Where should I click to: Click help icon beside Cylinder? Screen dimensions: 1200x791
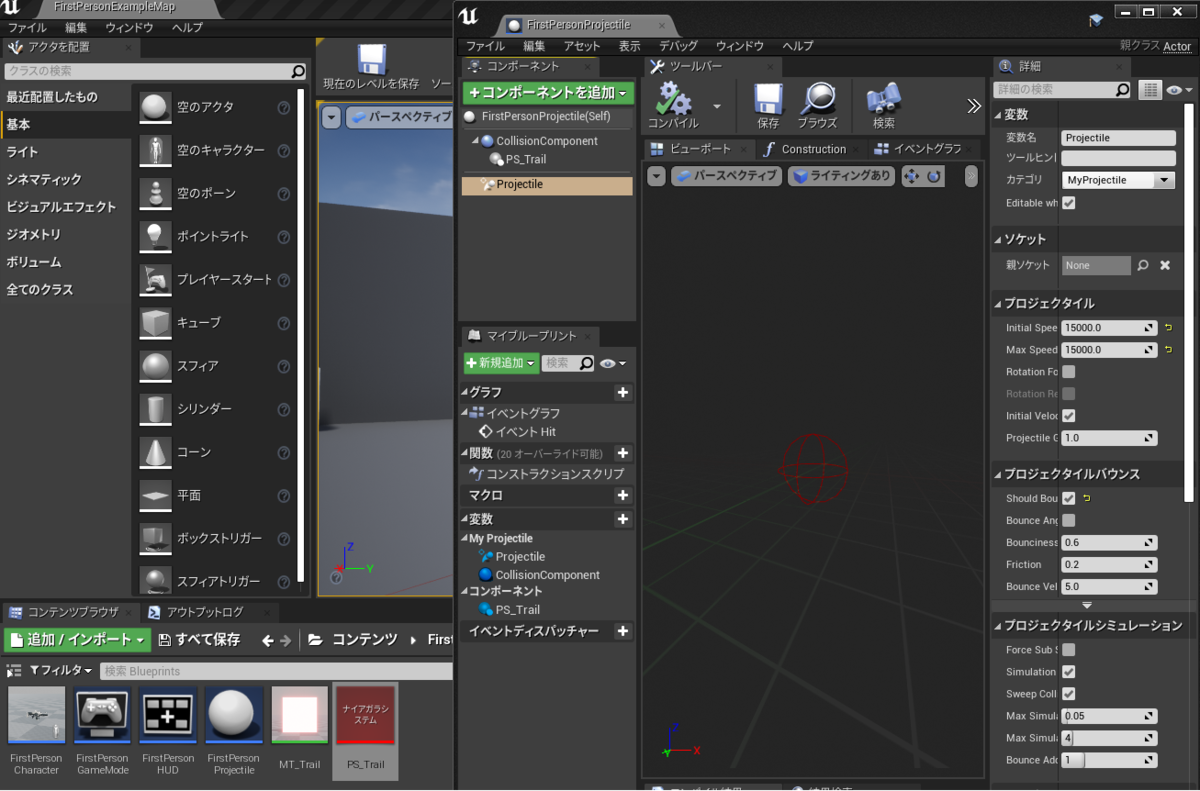284,409
